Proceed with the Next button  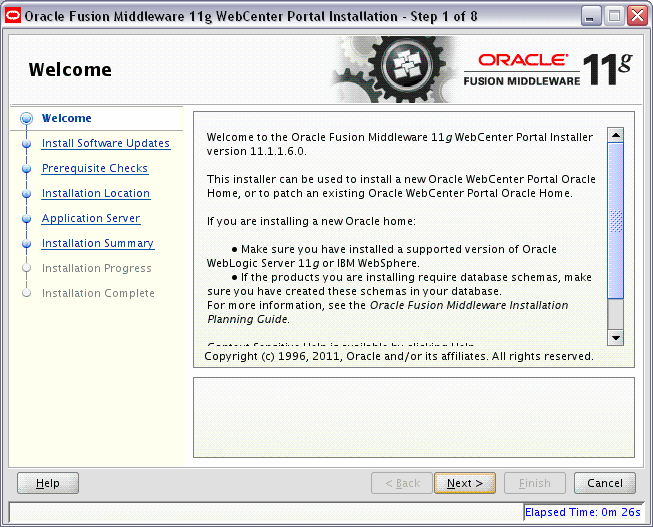tap(465, 483)
